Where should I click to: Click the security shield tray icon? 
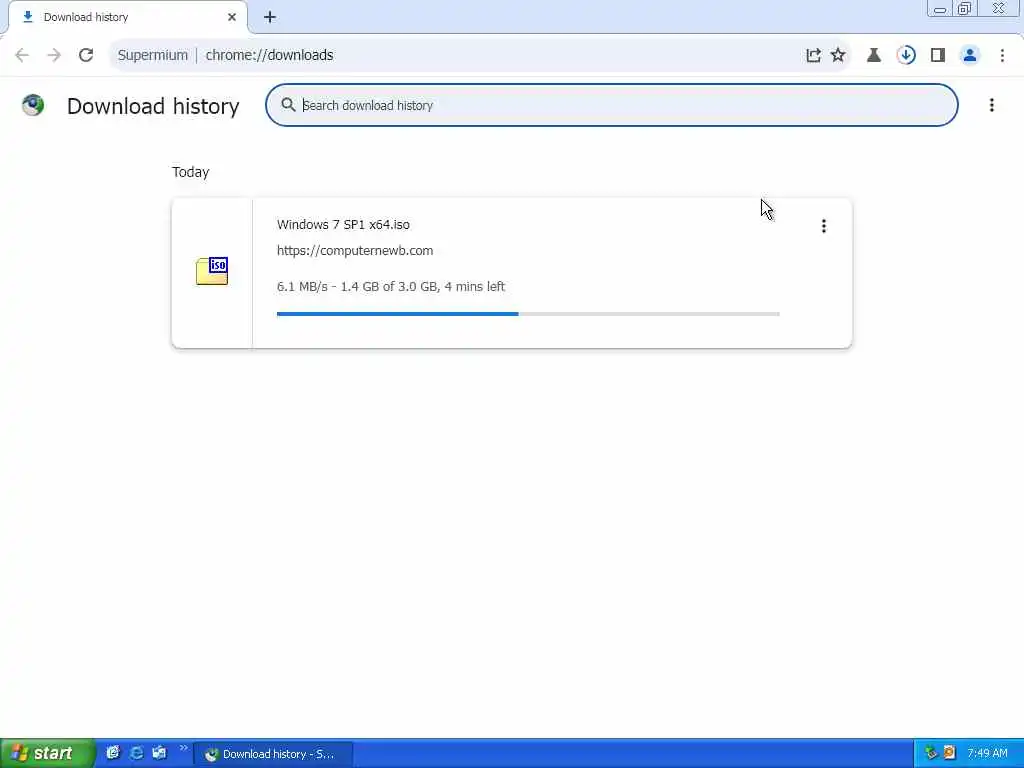click(949, 753)
